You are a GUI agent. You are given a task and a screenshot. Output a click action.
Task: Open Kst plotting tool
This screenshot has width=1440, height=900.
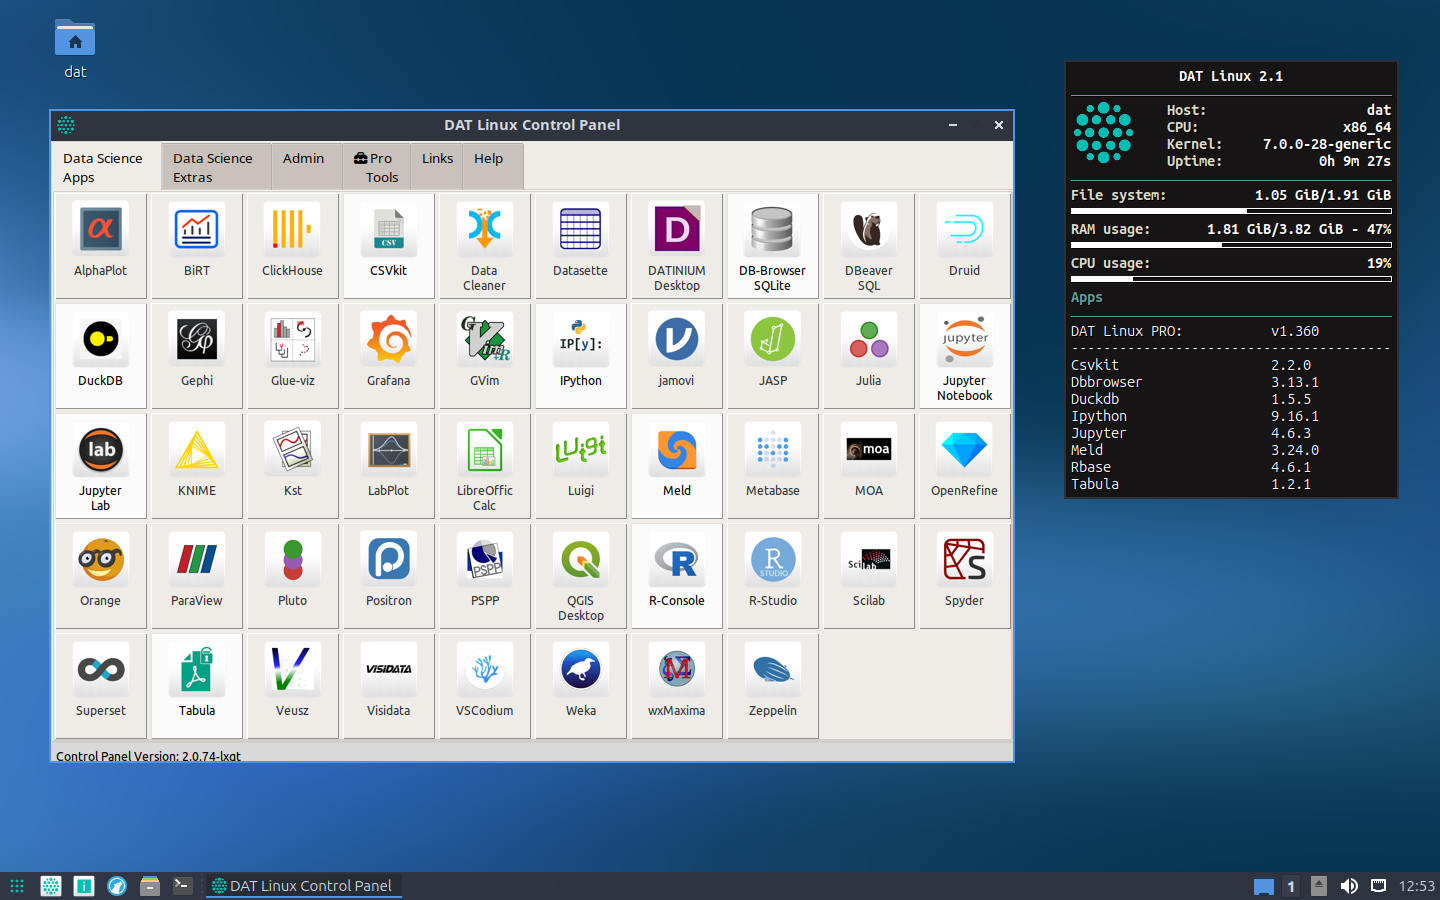tap(293, 466)
